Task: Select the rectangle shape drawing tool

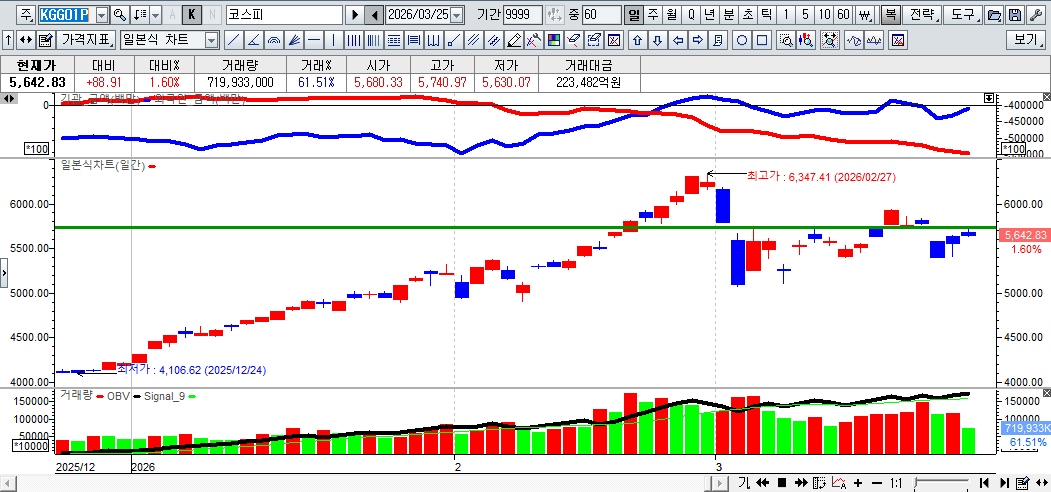Action: tap(762, 41)
